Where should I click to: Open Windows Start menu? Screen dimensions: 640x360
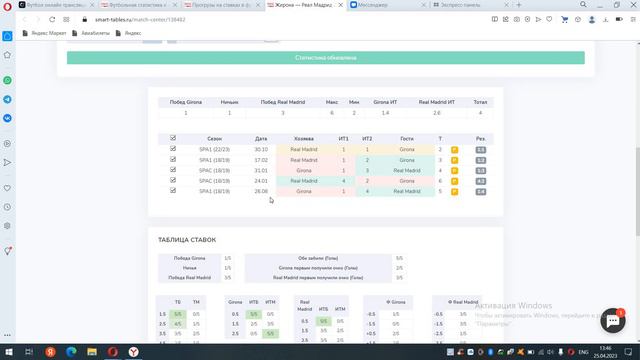point(9,351)
